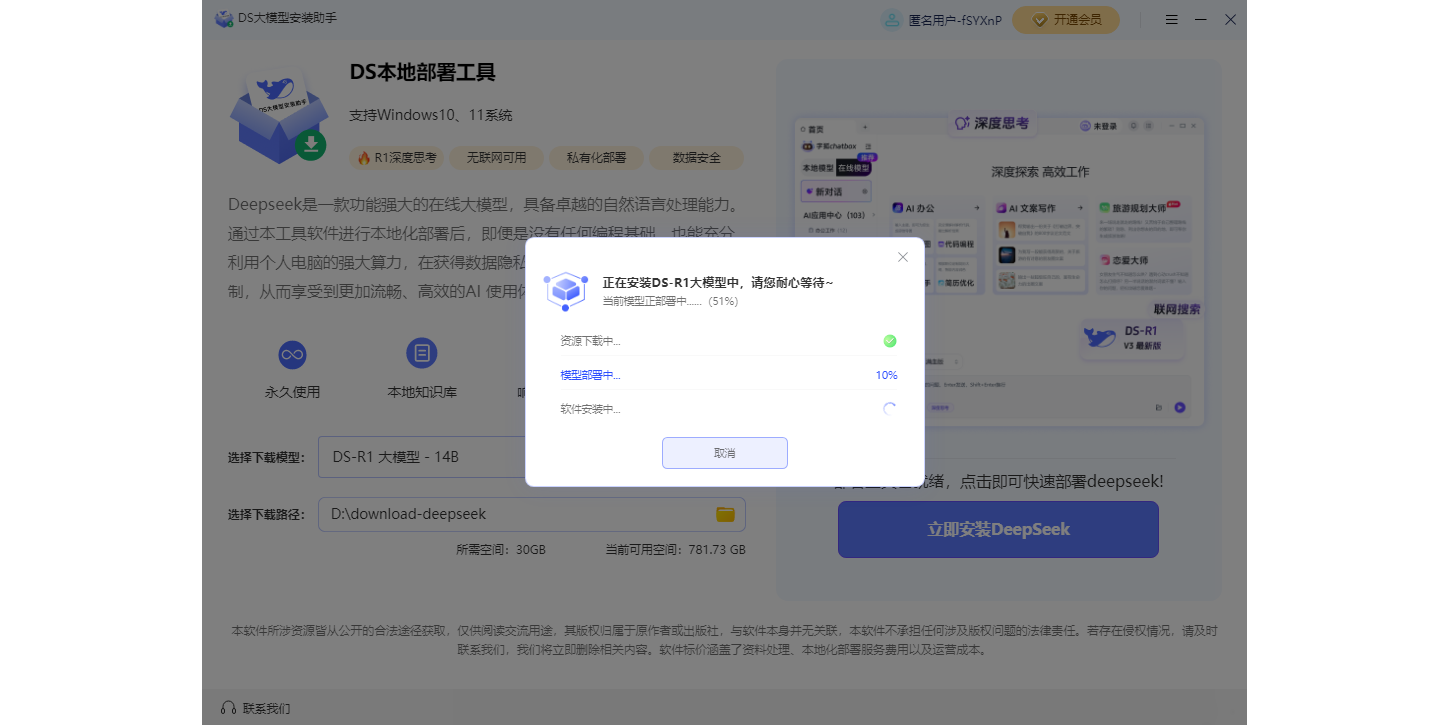Click the anonymous user avatar icon

890,20
